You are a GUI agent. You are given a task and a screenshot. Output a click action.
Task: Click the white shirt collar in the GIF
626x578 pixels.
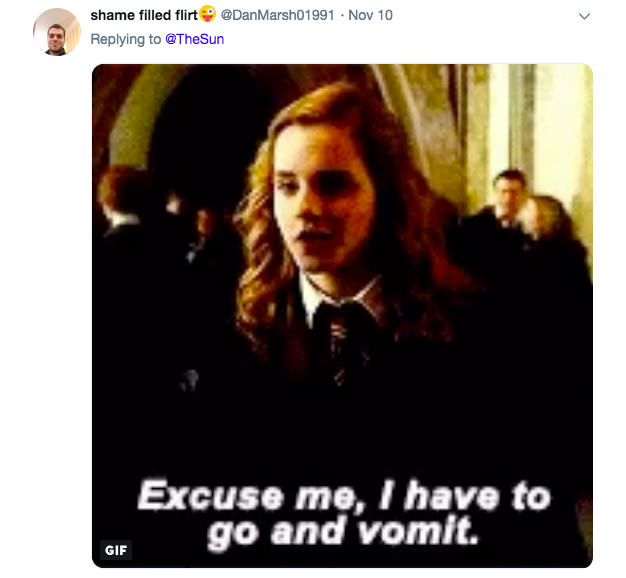pos(313,297)
